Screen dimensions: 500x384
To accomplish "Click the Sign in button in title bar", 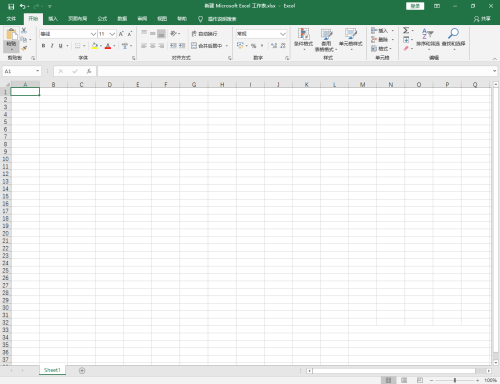I will [415, 6].
